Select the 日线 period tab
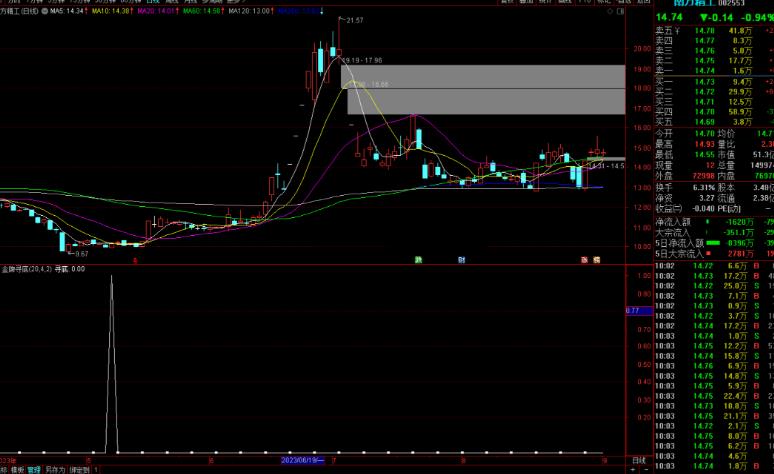The image size is (774, 474). click(x=153, y=1)
